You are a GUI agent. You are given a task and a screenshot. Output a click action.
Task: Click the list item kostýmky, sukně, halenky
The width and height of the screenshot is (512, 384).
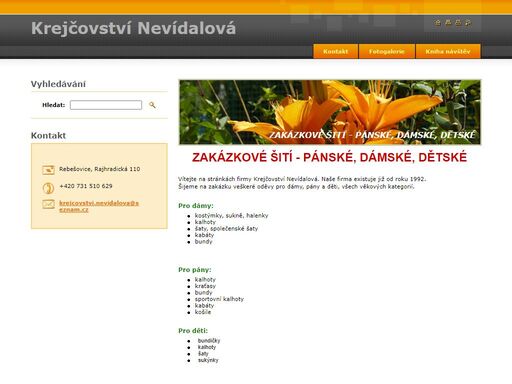(231, 216)
